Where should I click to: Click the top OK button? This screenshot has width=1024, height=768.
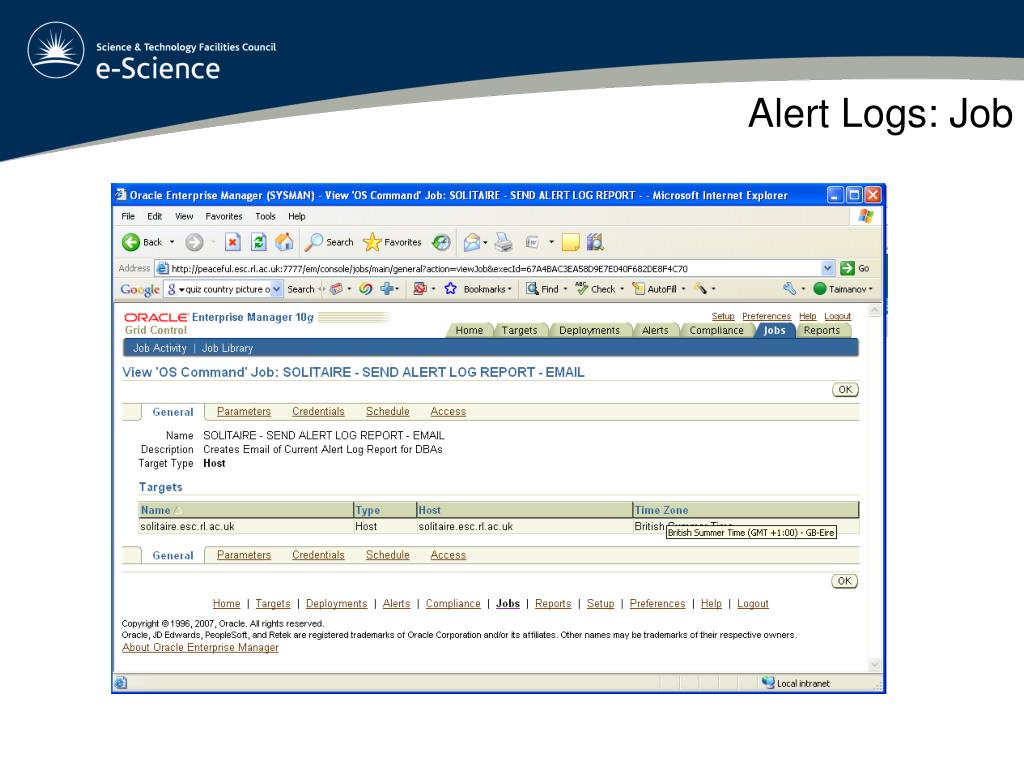click(845, 390)
